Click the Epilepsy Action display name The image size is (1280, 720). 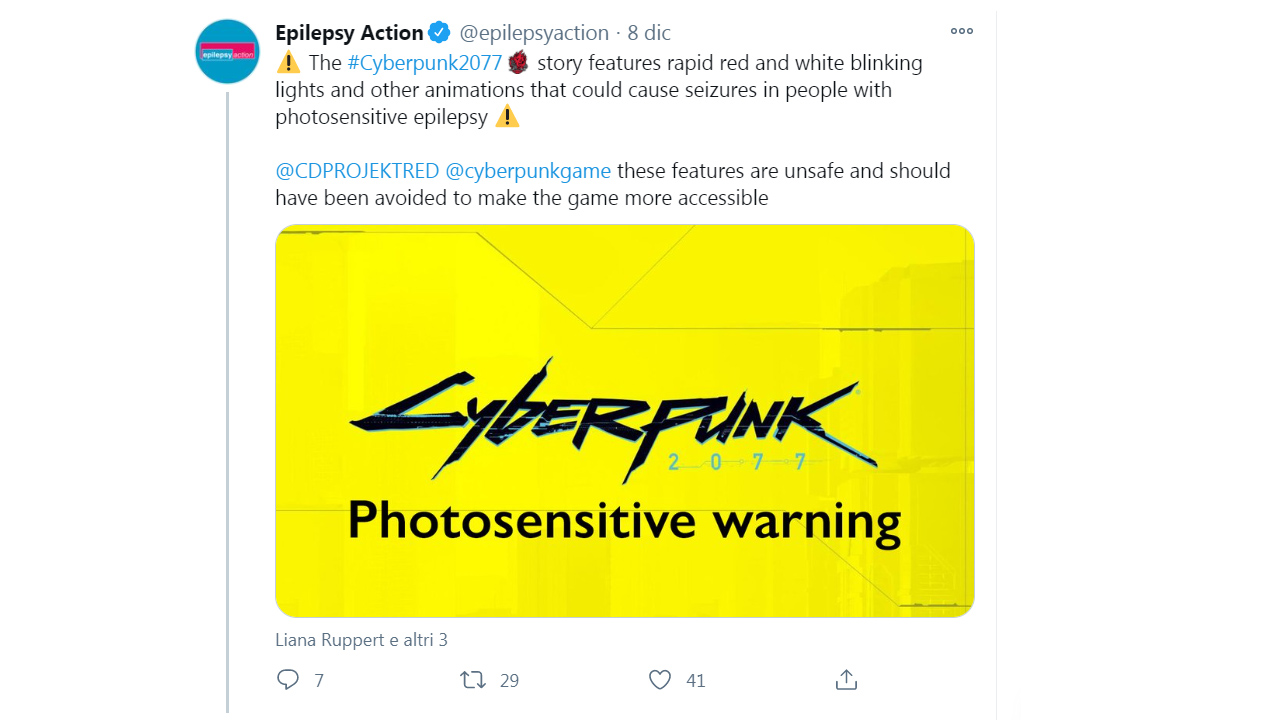[349, 33]
